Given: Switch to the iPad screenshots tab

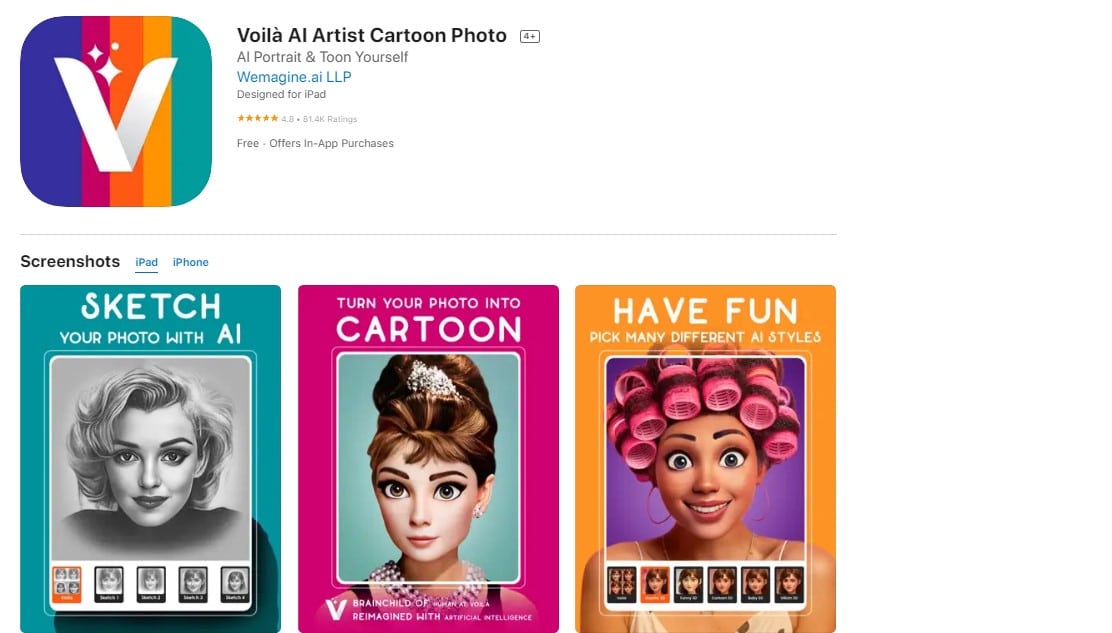Looking at the screenshot, I should point(147,262).
